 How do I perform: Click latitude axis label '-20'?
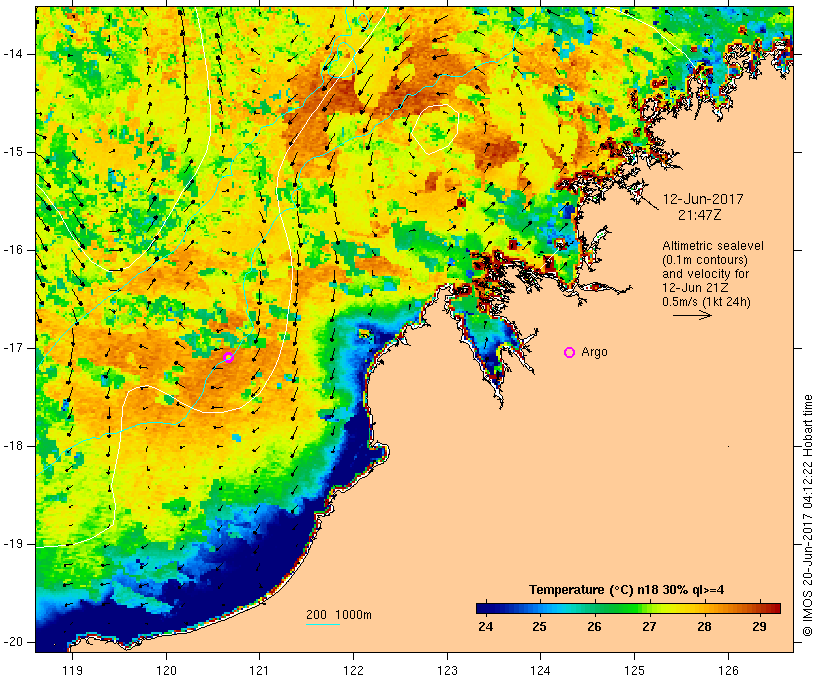[x=12, y=642]
